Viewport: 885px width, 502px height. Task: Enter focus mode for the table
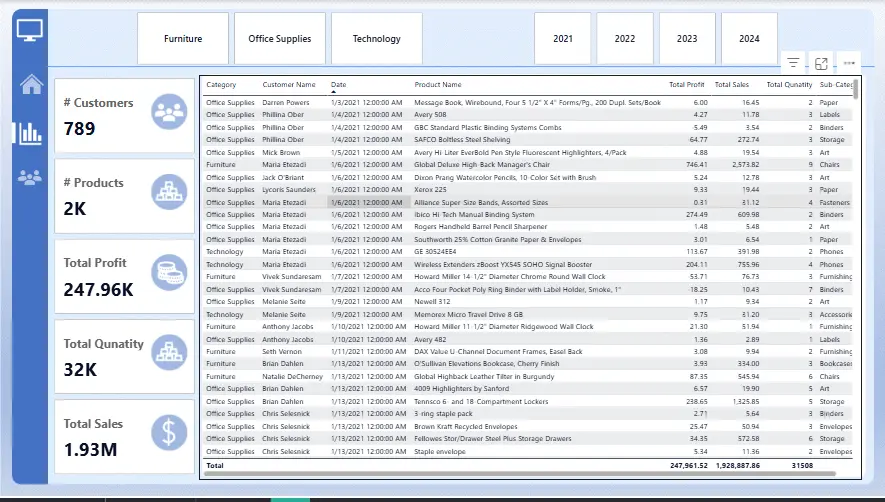pyautogui.click(x=821, y=63)
